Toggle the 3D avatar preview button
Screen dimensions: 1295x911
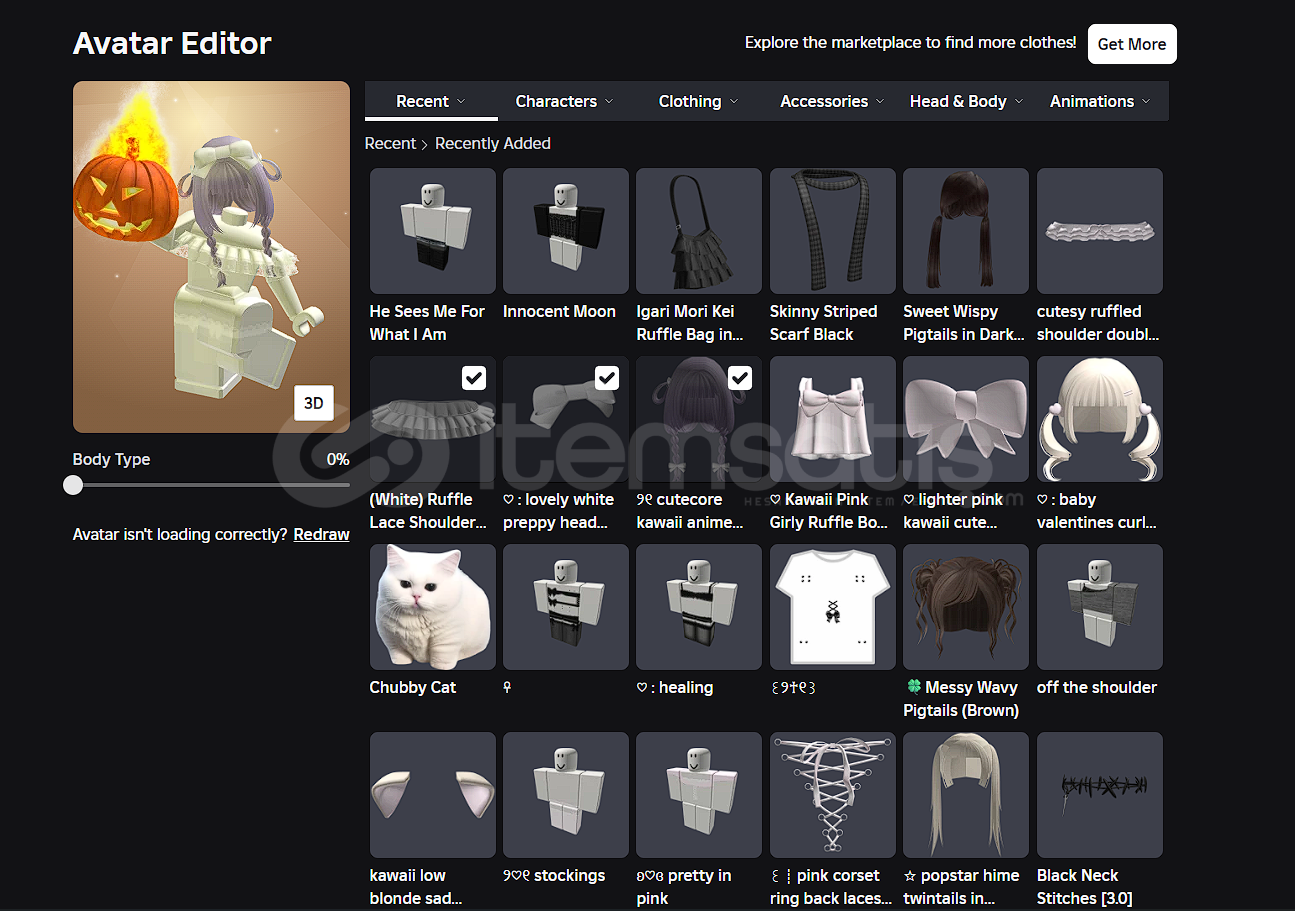[x=313, y=403]
